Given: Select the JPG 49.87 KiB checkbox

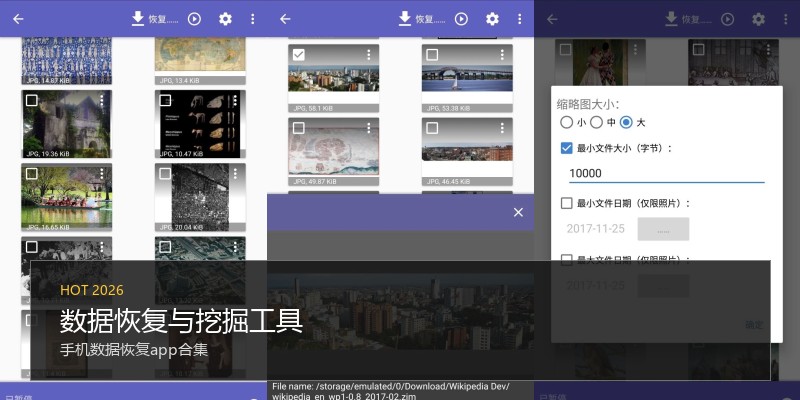Looking at the screenshot, I should [x=299, y=128].
